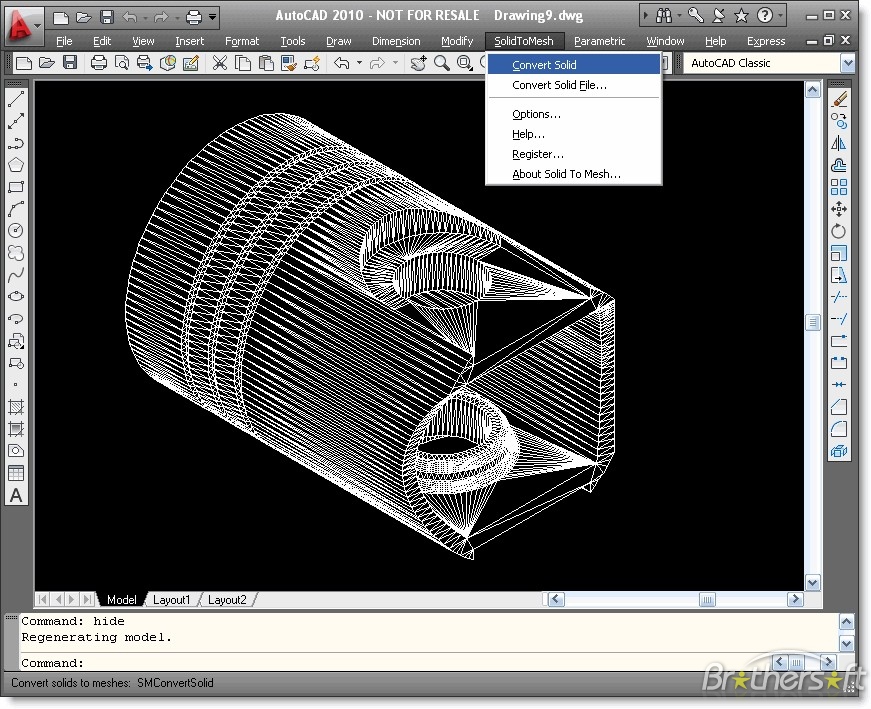Choose Convert Solid menu entry
The height and width of the screenshot is (709, 871).
tap(574, 64)
